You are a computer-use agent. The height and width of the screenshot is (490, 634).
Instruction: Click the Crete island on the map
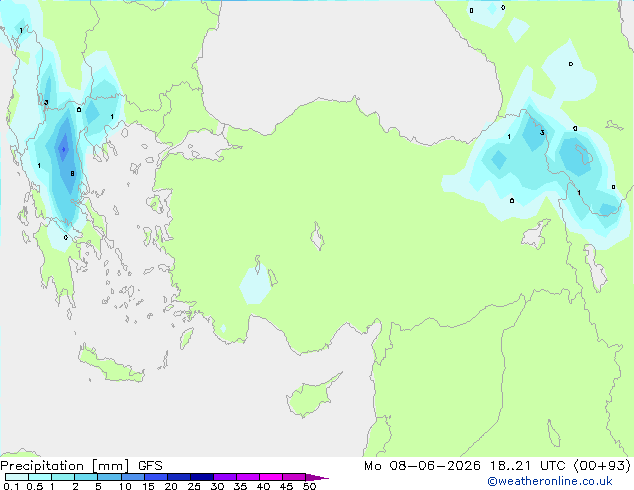111,365
